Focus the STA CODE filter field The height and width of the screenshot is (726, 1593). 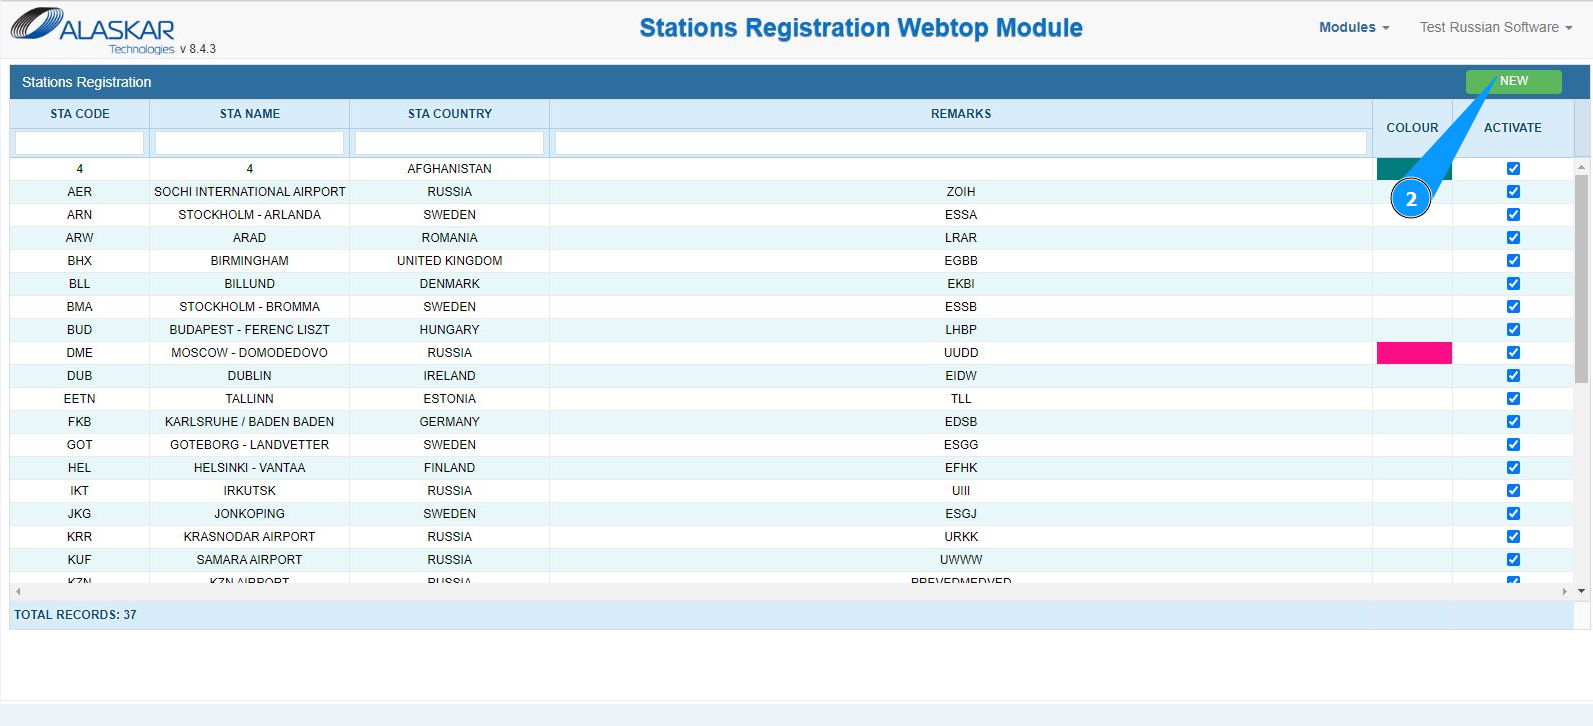(x=80, y=143)
